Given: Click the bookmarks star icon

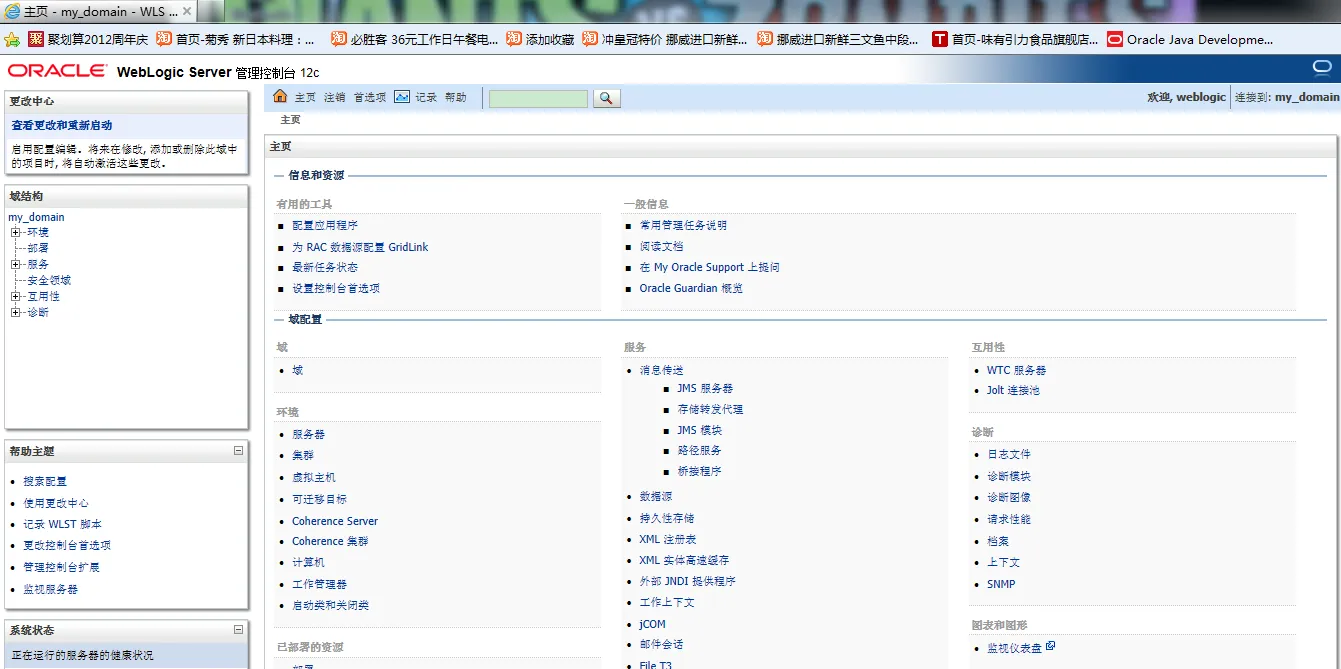Looking at the screenshot, I should click(x=12, y=40).
